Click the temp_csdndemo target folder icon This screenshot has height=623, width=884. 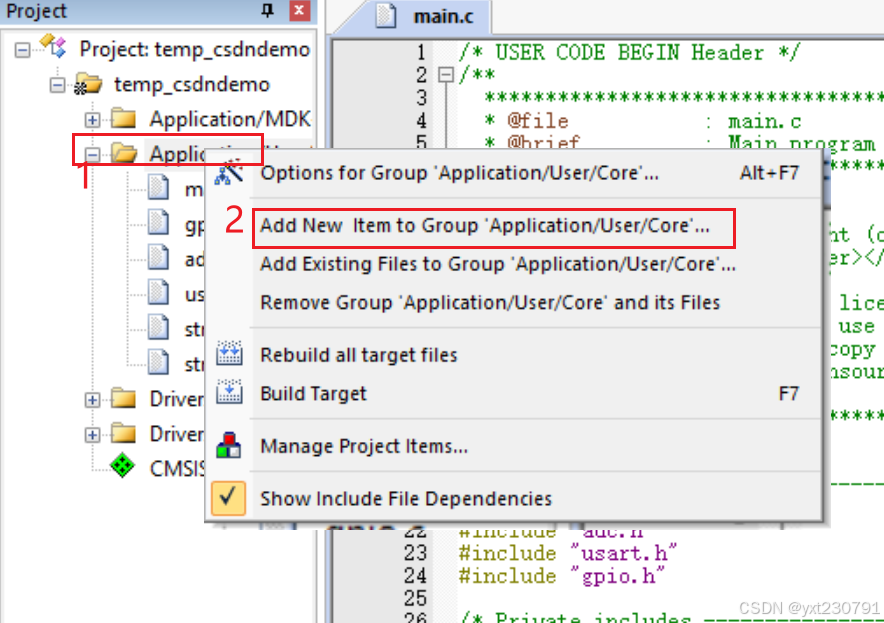[89, 84]
